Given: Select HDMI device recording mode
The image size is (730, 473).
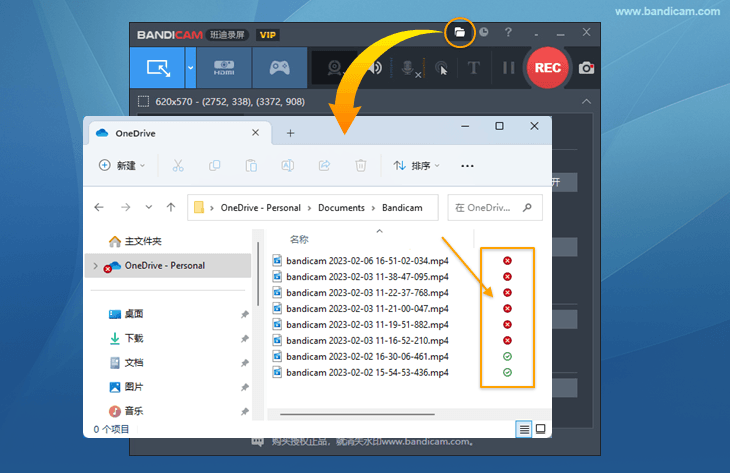Looking at the screenshot, I should click(x=224, y=68).
